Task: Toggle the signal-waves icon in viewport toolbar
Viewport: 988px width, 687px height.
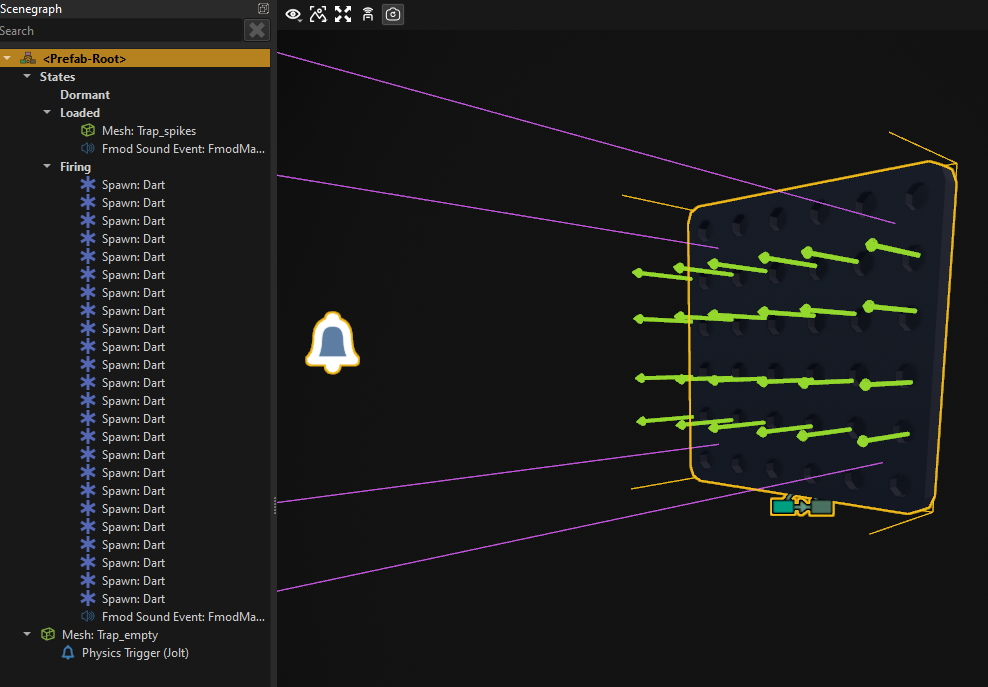Action: [x=368, y=14]
